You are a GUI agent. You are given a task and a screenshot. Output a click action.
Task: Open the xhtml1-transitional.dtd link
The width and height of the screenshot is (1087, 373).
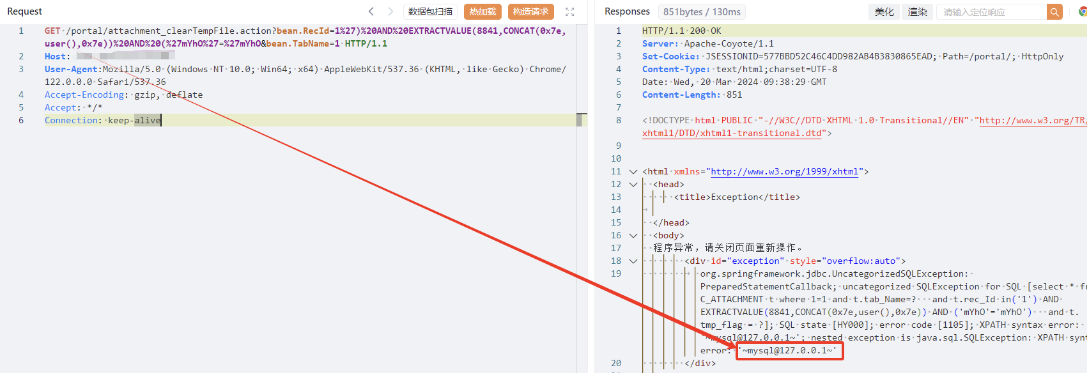(x=731, y=132)
